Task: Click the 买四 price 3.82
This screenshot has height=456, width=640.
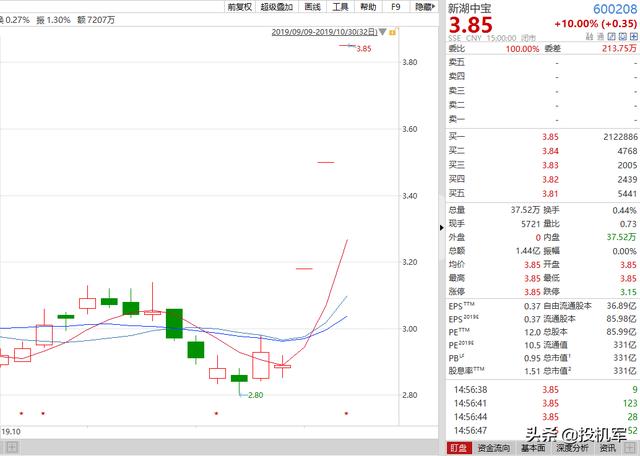Action: pos(550,180)
